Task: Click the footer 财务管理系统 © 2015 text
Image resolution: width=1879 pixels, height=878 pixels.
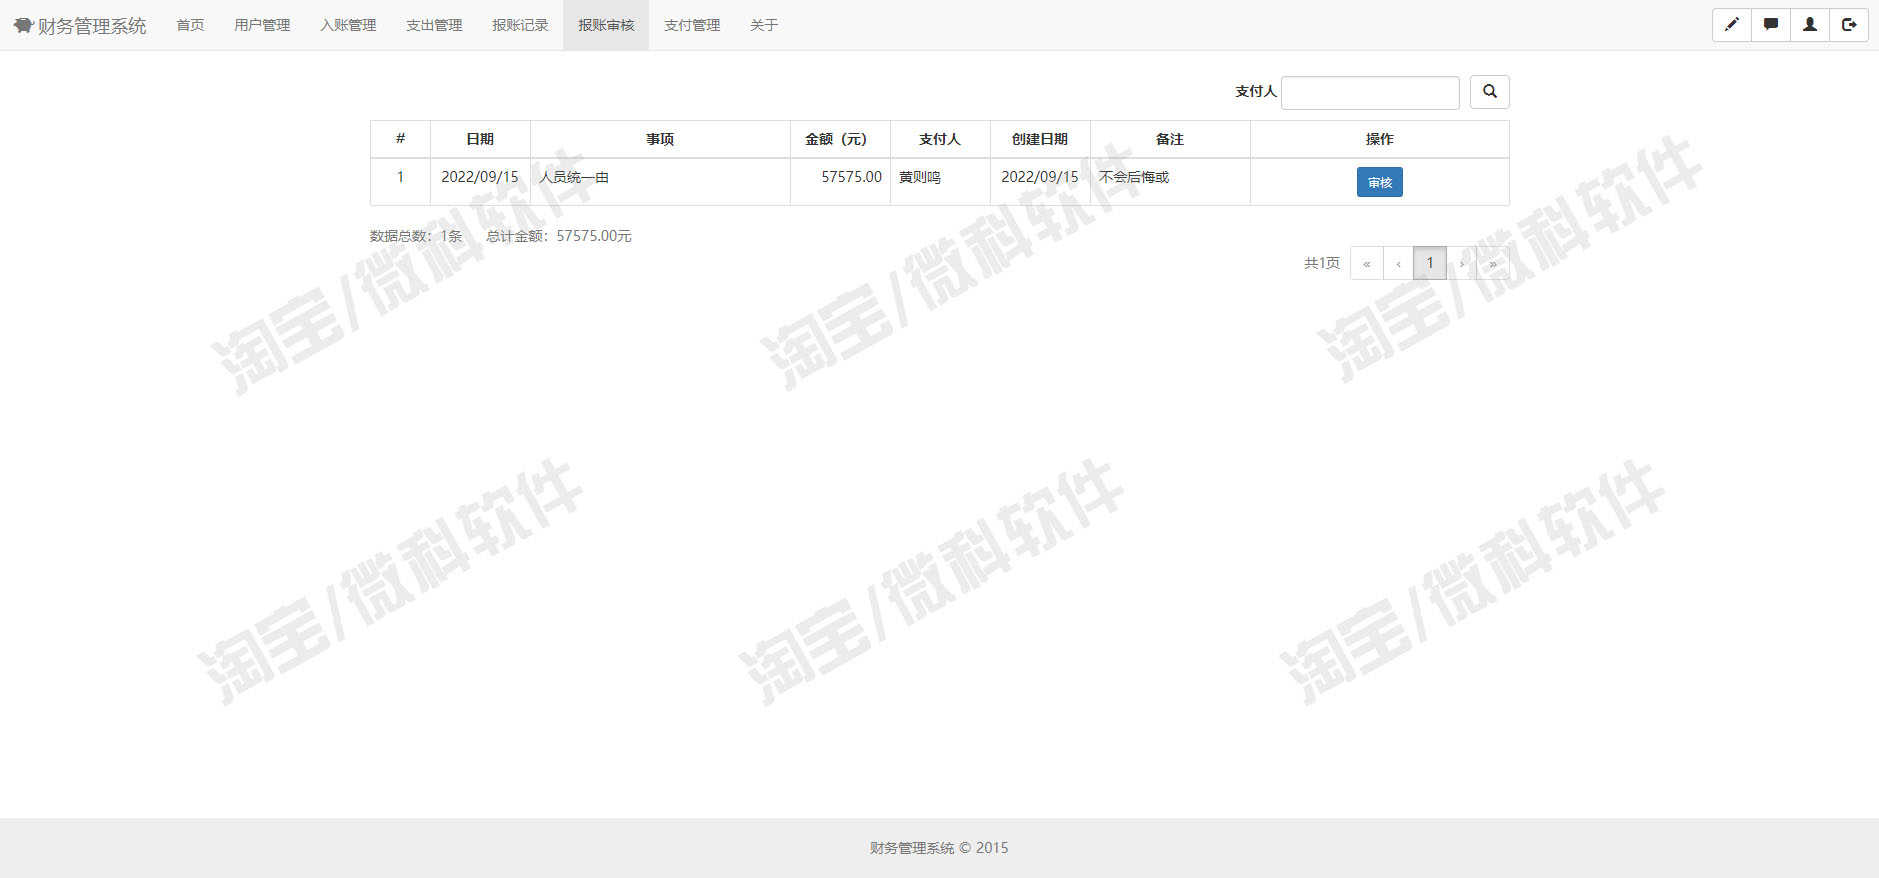Action: pos(939,848)
